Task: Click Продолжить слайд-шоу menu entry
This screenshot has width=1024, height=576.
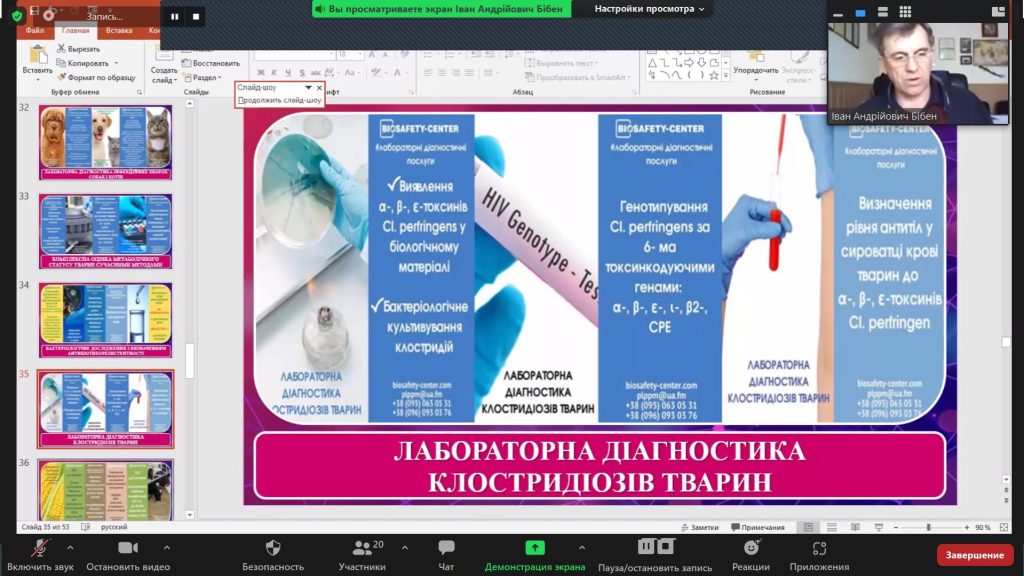Action: (x=280, y=101)
